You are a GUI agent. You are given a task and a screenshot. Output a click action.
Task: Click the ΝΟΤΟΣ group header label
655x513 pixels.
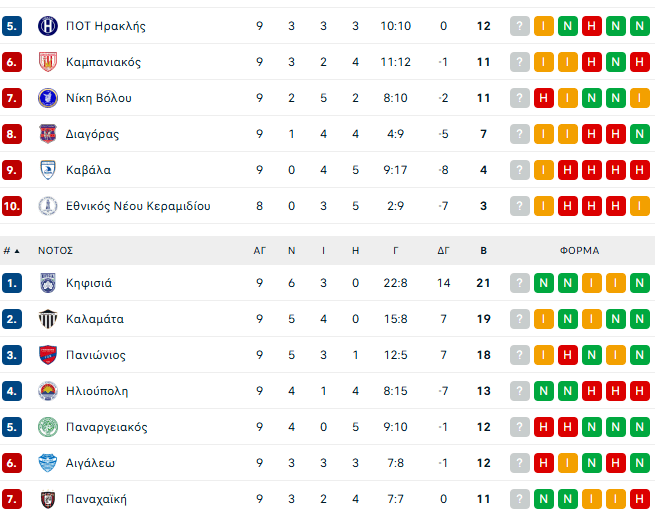55,251
